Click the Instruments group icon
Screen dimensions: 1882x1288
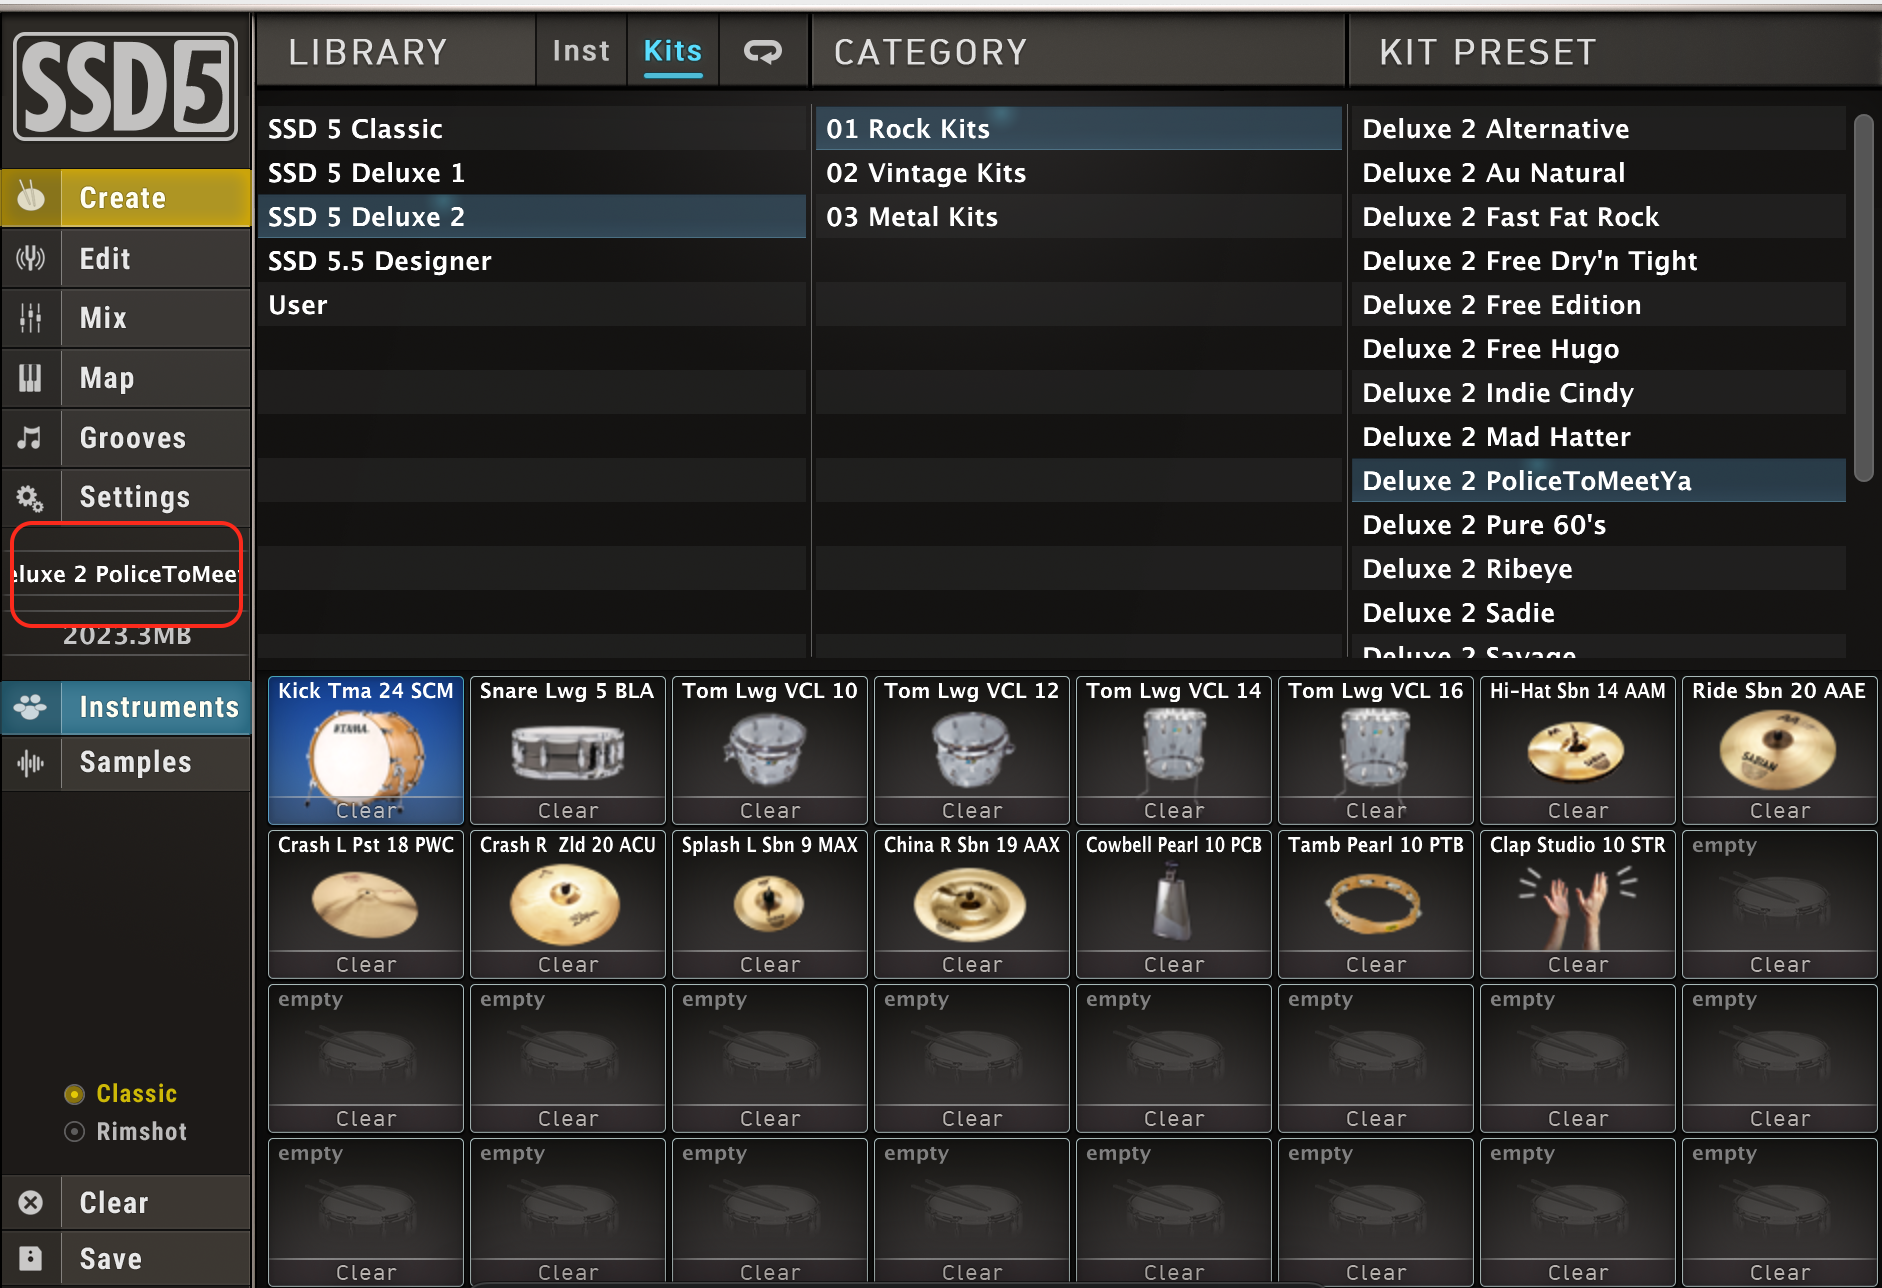[31, 707]
